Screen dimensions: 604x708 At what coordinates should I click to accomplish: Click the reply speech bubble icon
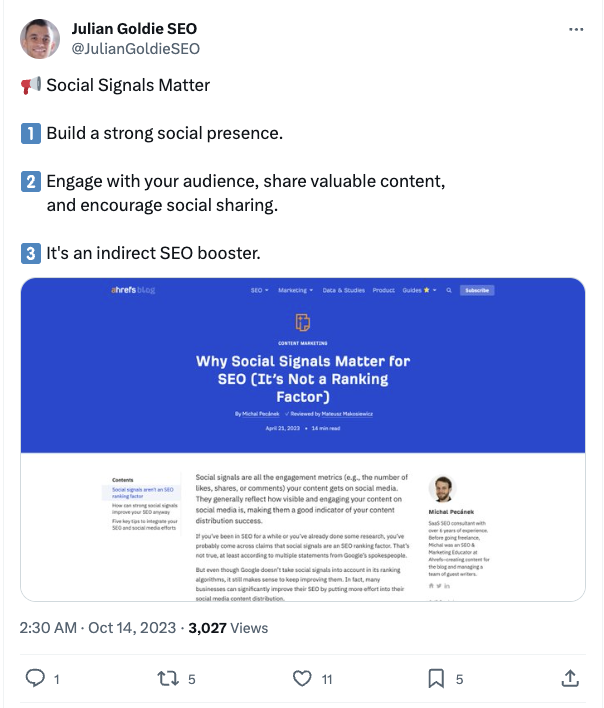click(x=36, y=679)
